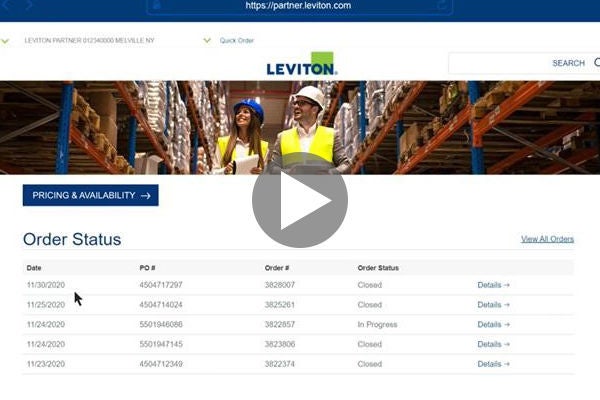Play the video with the center play button

point(300,200)
